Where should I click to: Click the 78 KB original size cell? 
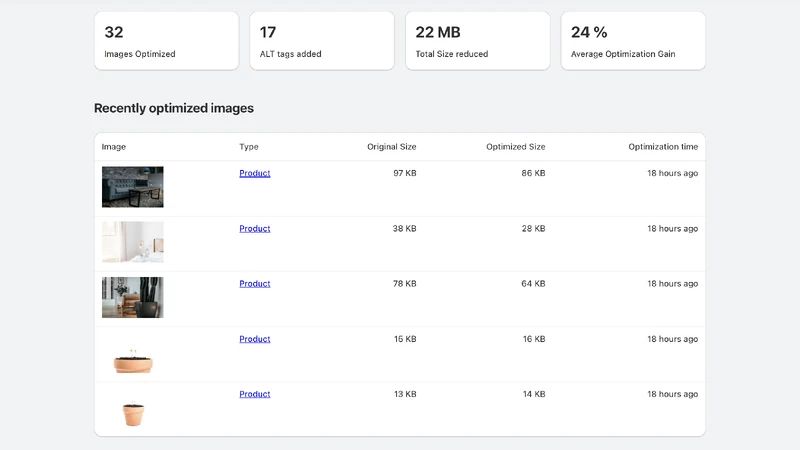(x=405, y=284)
